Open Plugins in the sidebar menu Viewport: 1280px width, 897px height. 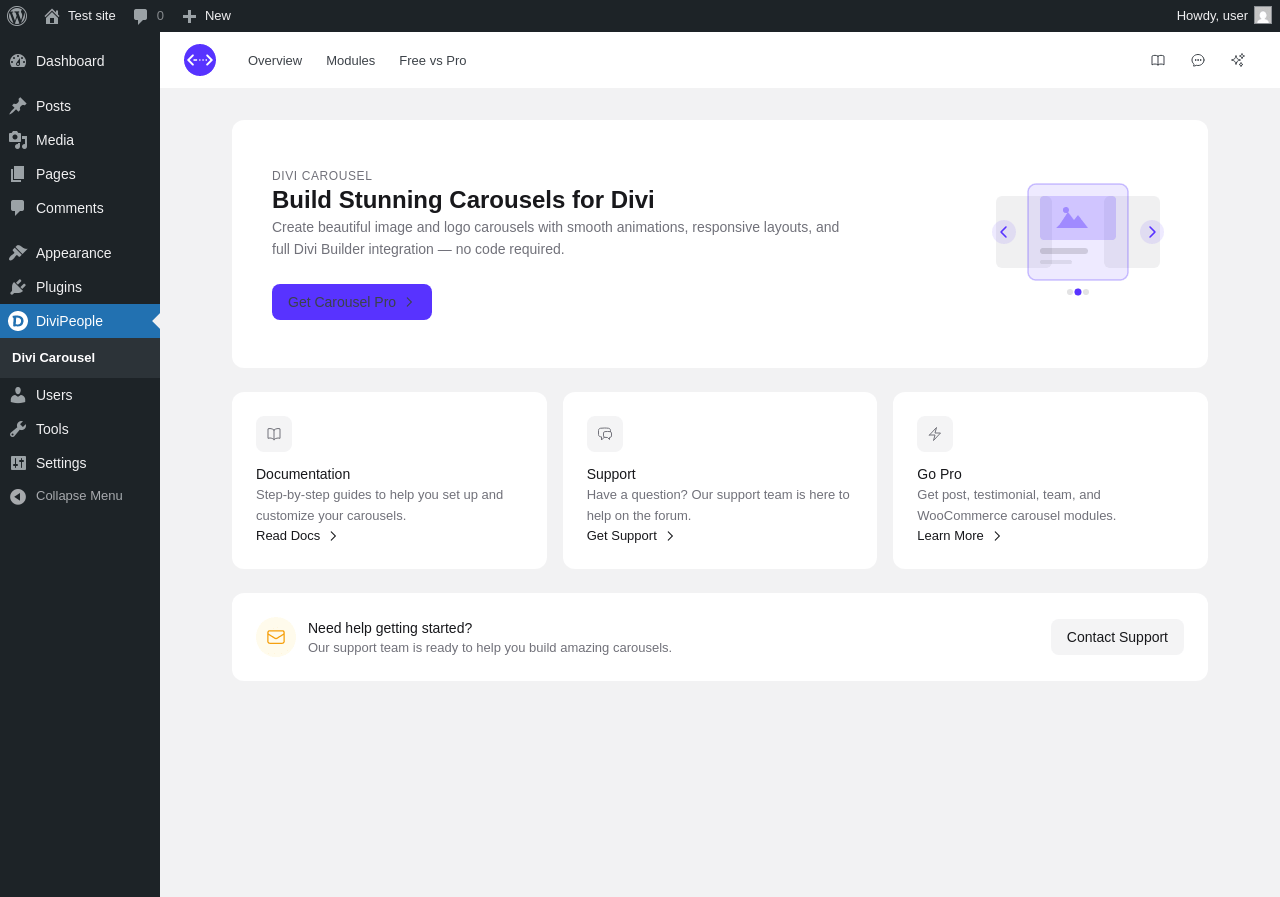pyautogui.click(x=59, y=287)
